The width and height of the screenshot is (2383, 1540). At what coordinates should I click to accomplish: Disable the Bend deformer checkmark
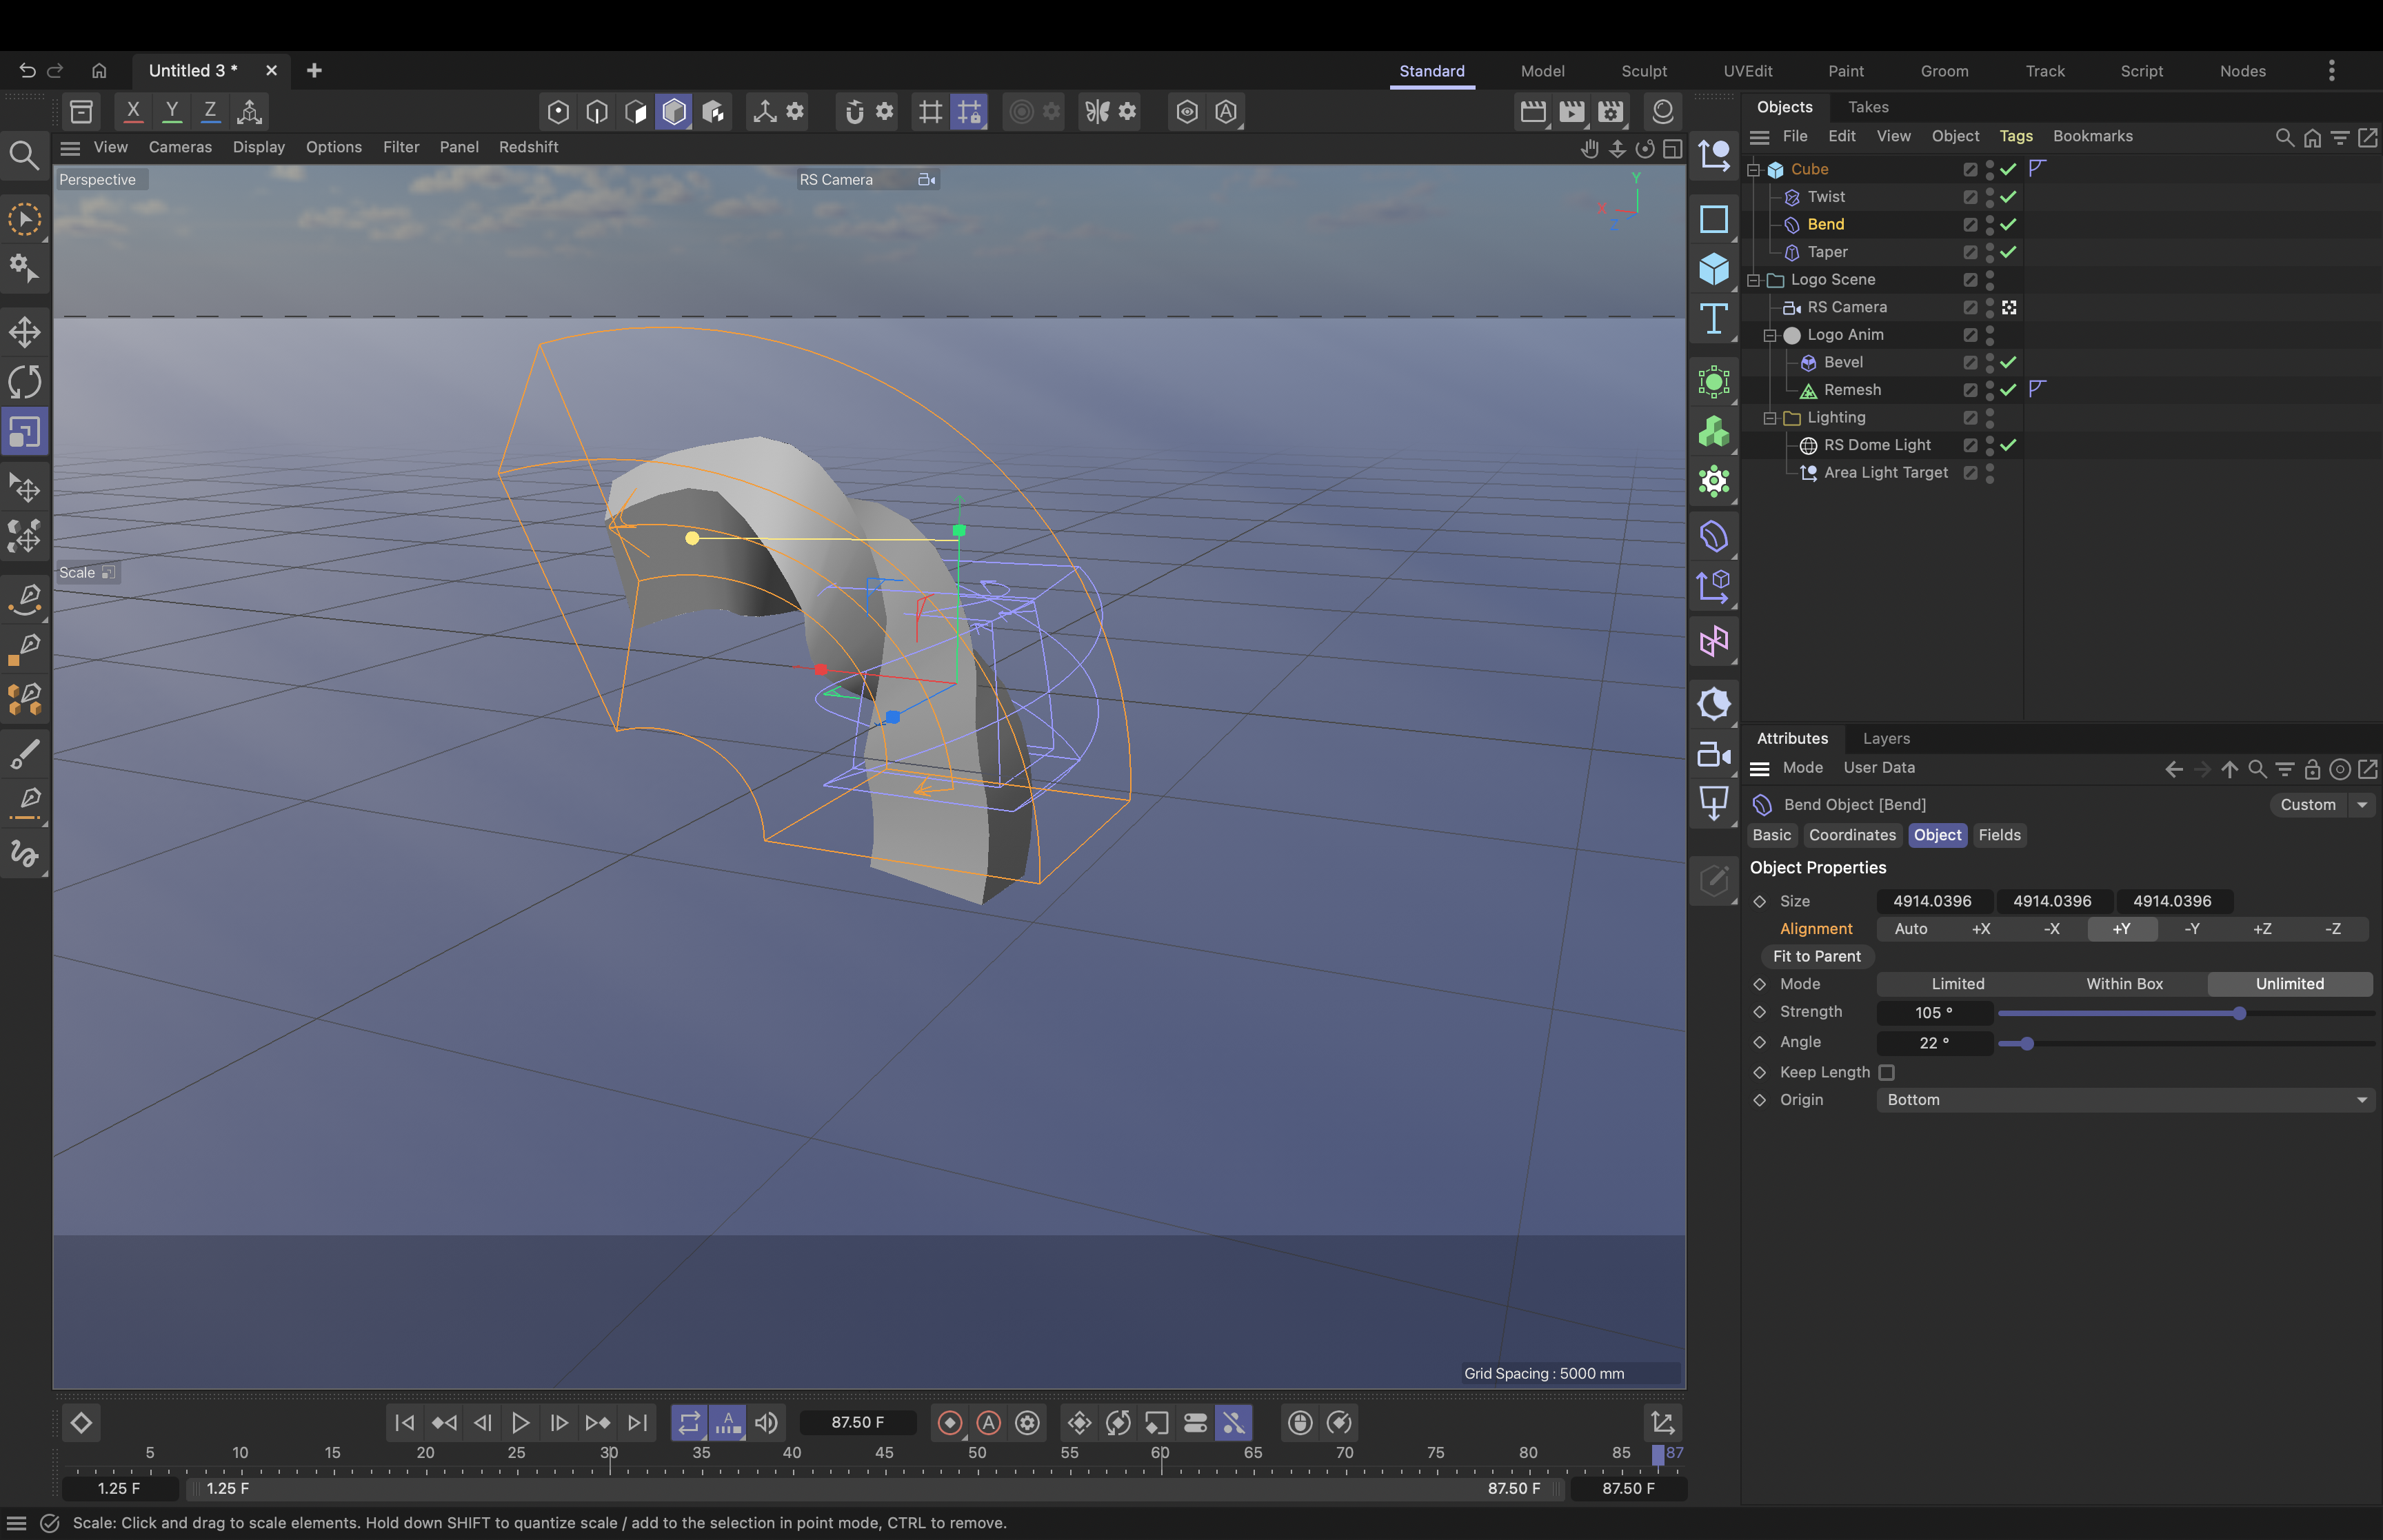(2008, 224)
